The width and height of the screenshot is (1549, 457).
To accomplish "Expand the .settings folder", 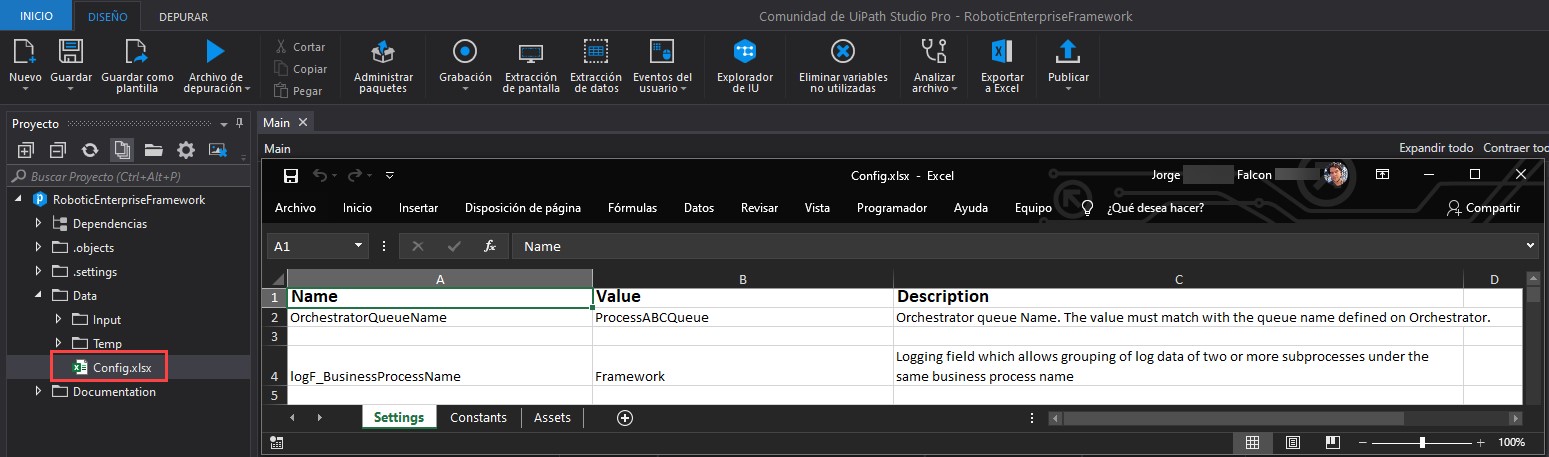I will pyautogui.click(x=38, y=271).
